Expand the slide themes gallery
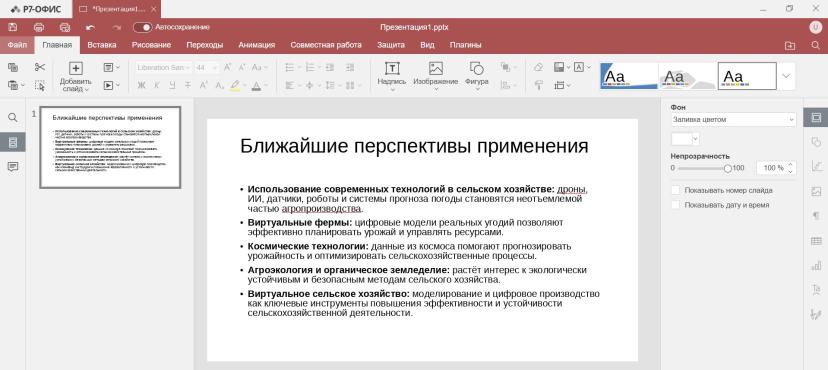 pyautogui.click(x=786, y=76)
